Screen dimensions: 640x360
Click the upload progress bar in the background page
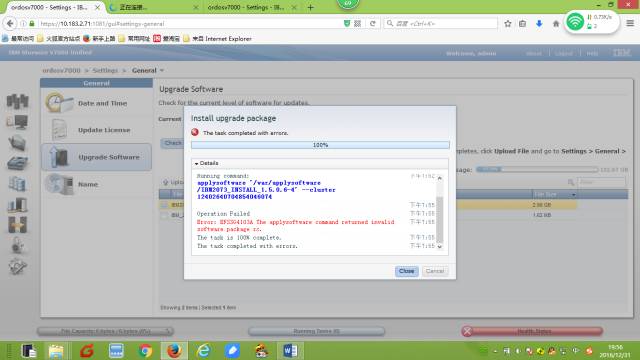[x=536, y=169]
